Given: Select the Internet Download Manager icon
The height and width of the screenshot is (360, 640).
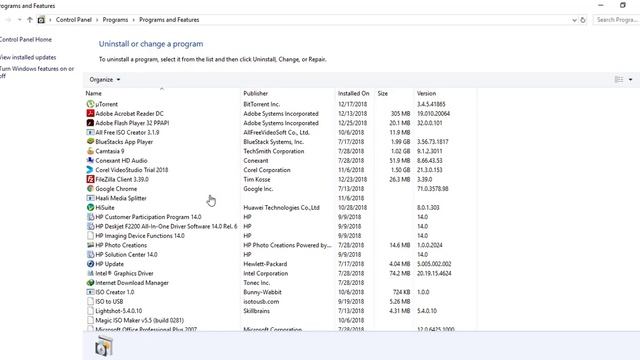Looking at the screenshot, I should point(90,282).
